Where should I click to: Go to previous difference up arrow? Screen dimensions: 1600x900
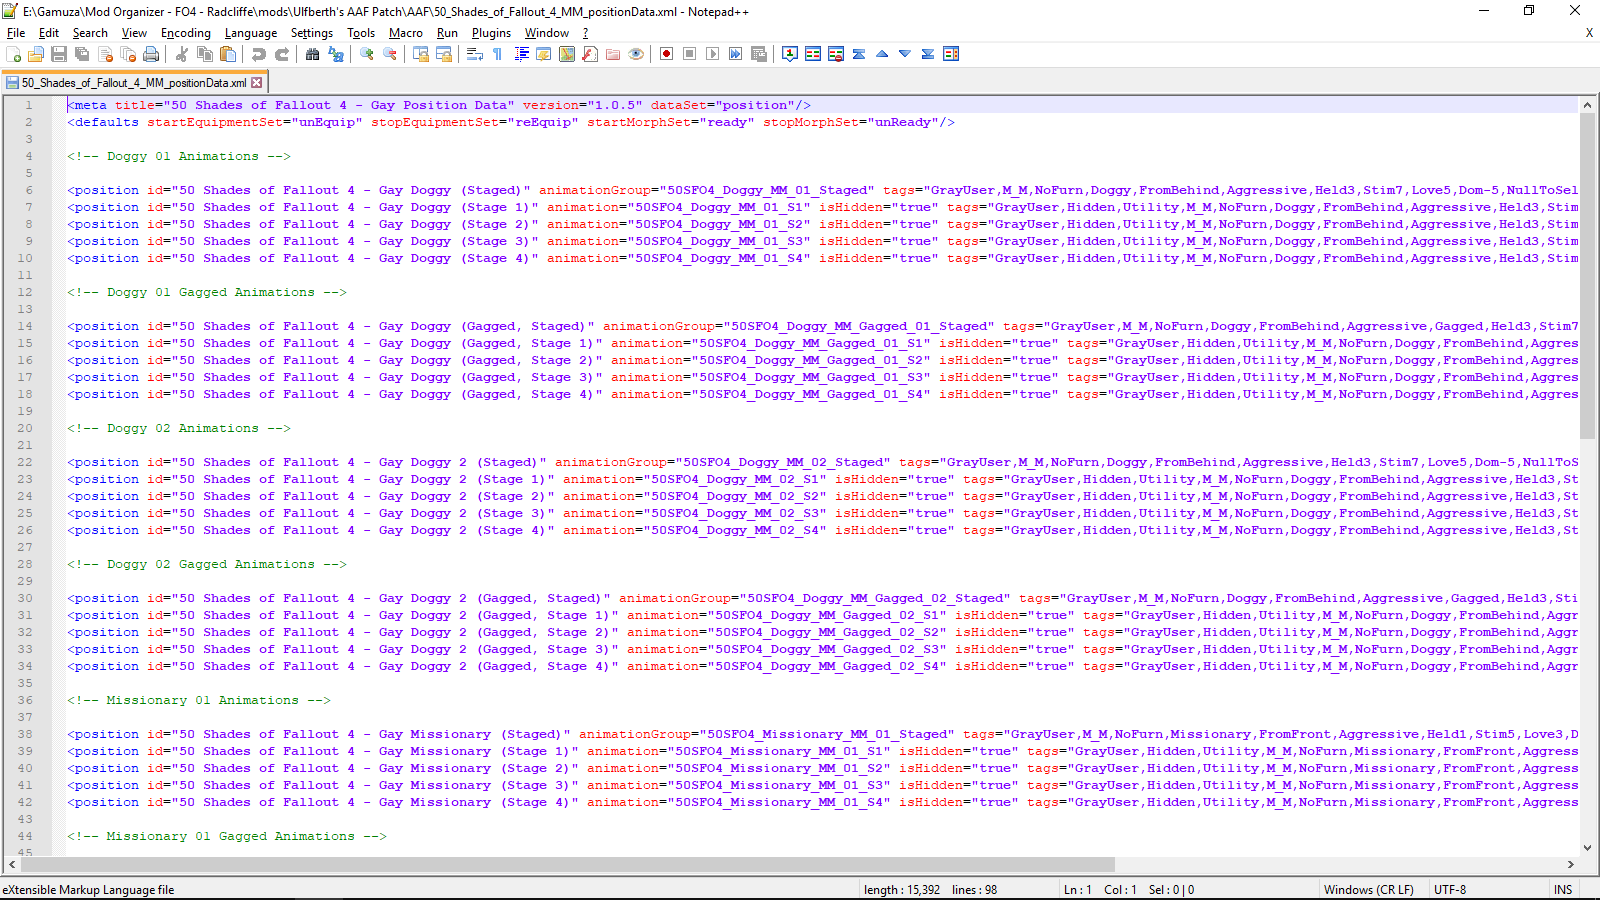(882, 54)
